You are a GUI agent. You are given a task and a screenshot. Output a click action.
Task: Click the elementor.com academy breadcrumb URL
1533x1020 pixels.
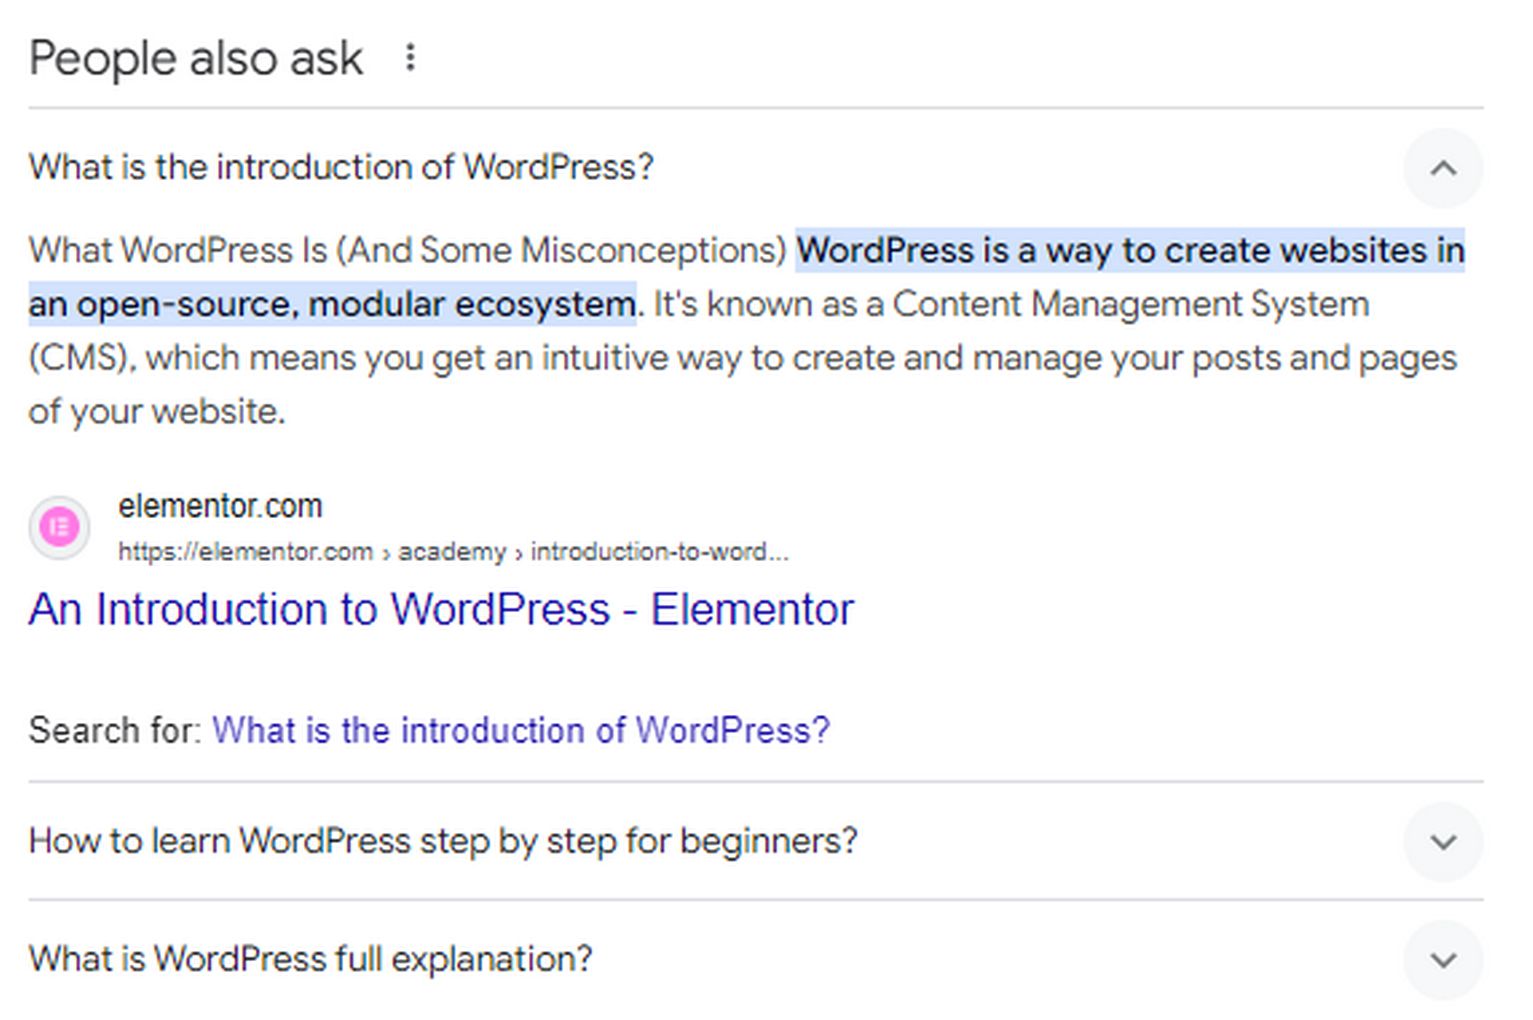coord(453,551)
